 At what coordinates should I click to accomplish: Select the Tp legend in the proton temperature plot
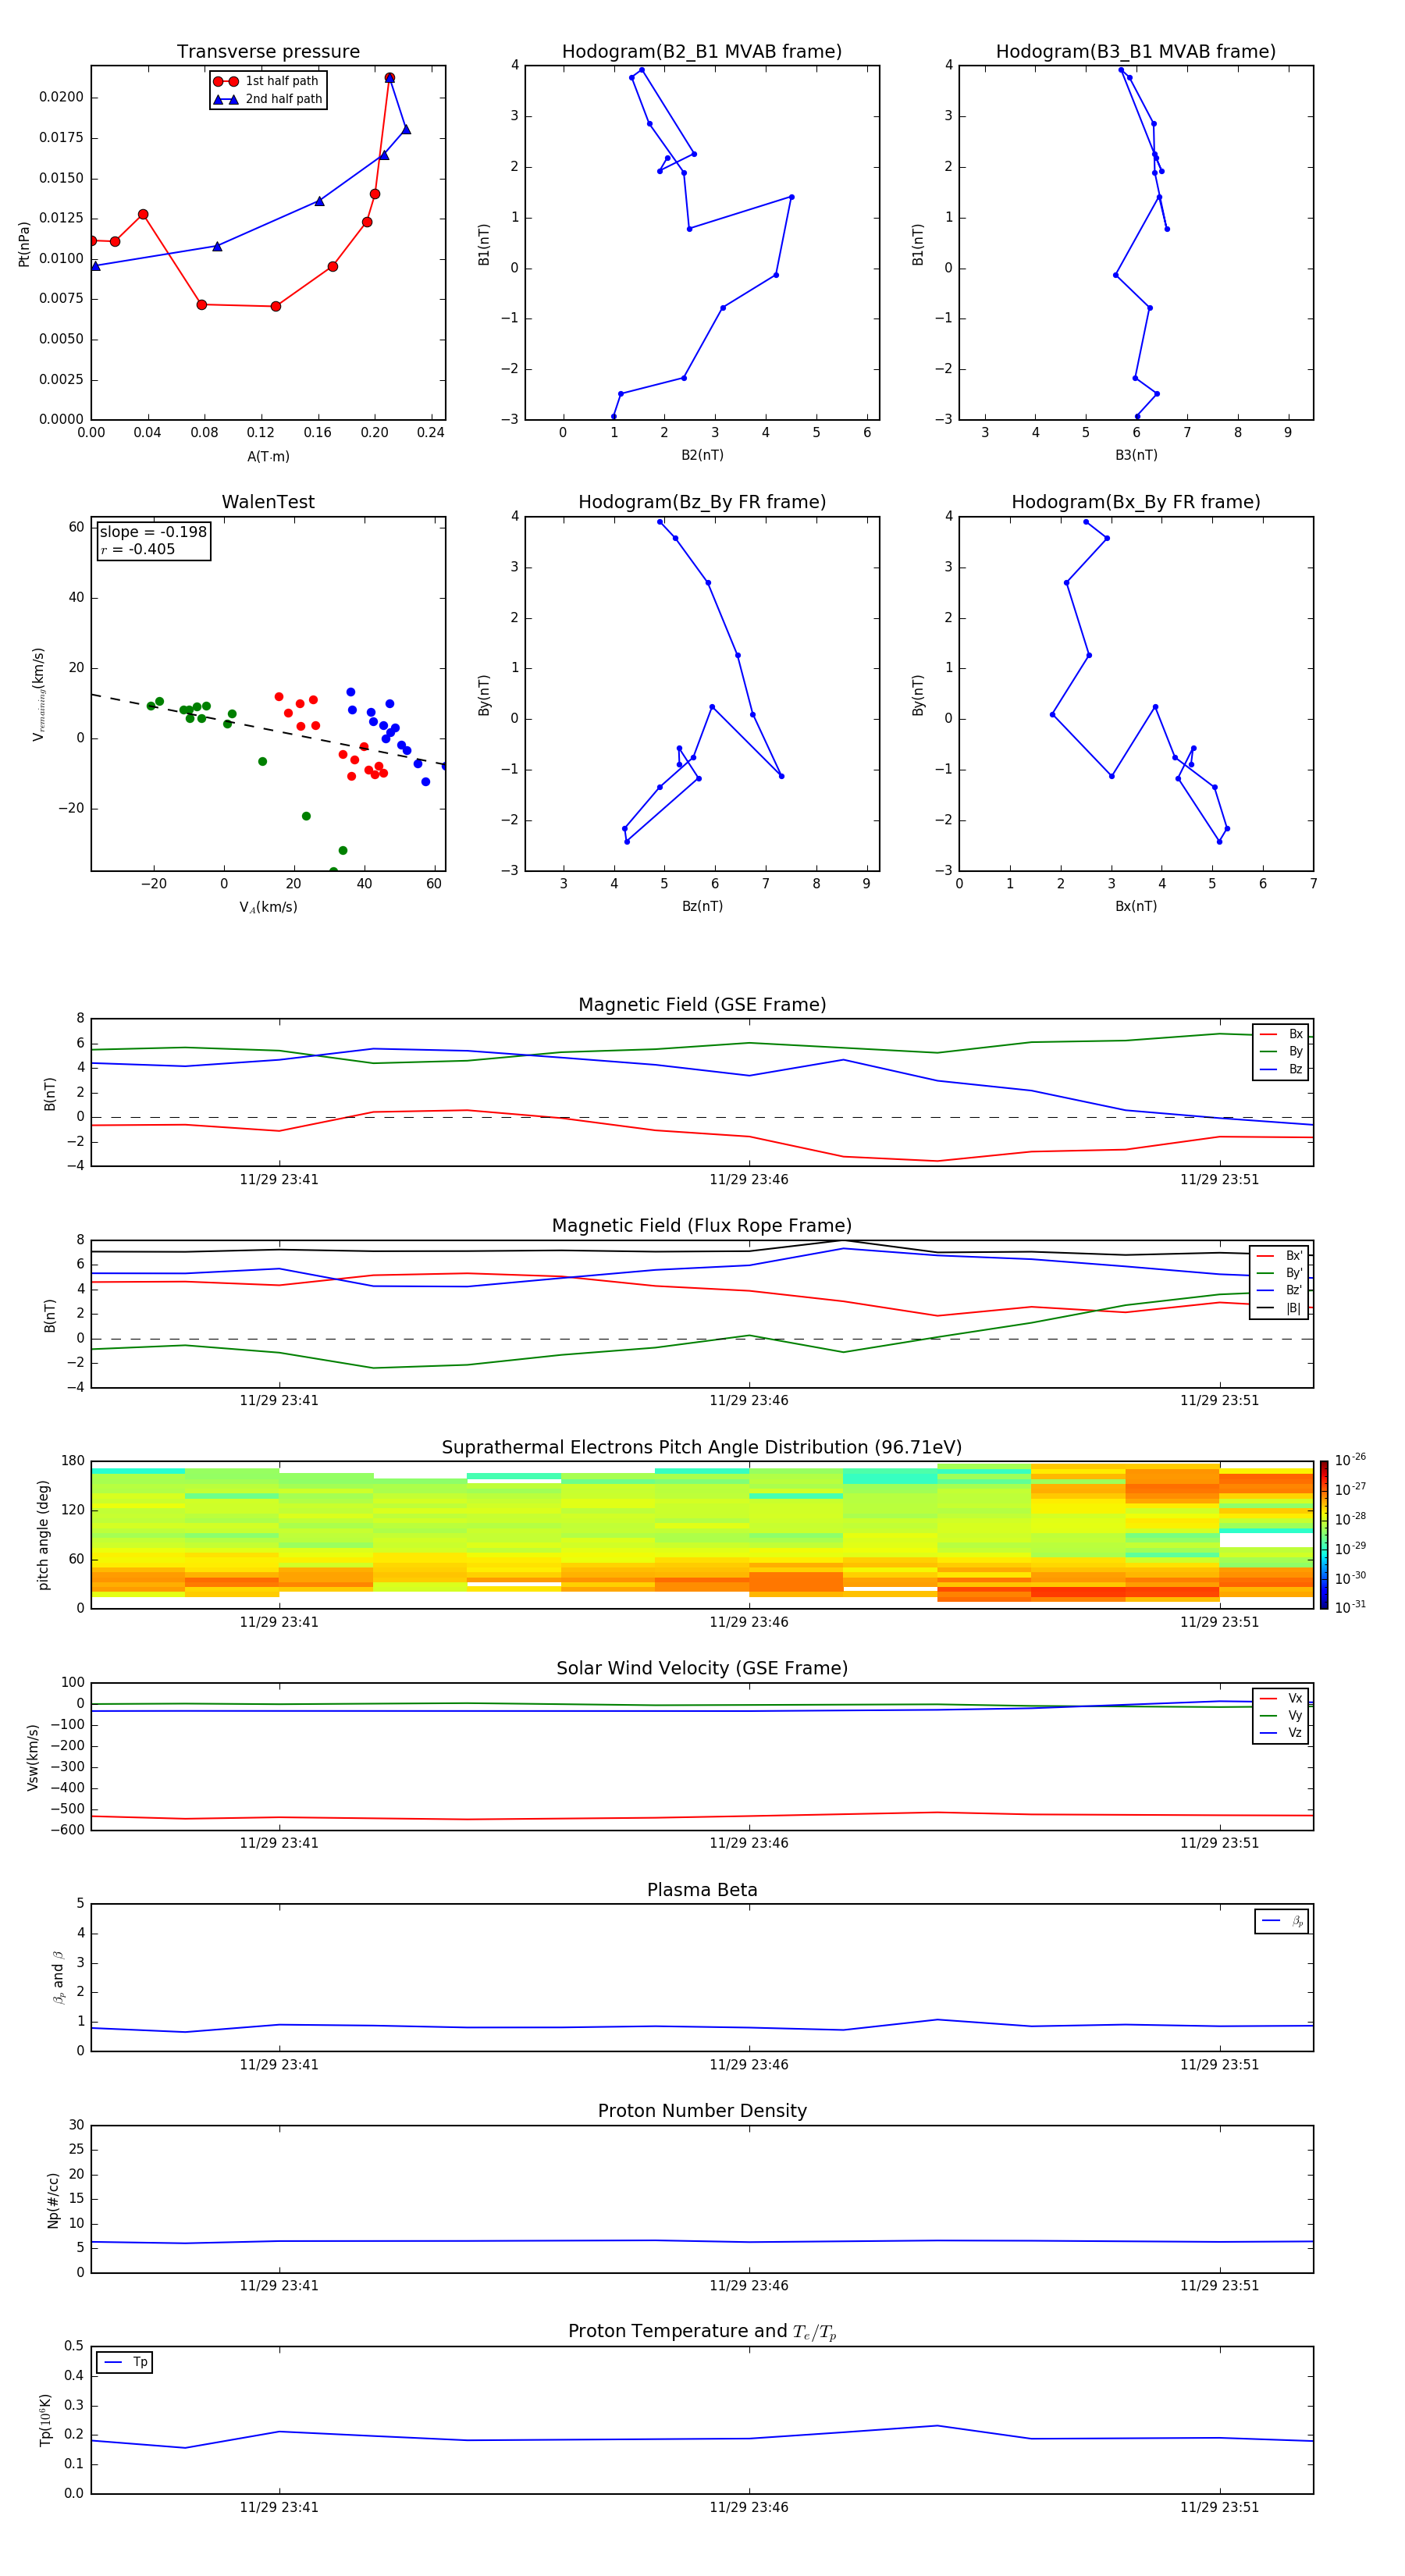pos(125,2362)
